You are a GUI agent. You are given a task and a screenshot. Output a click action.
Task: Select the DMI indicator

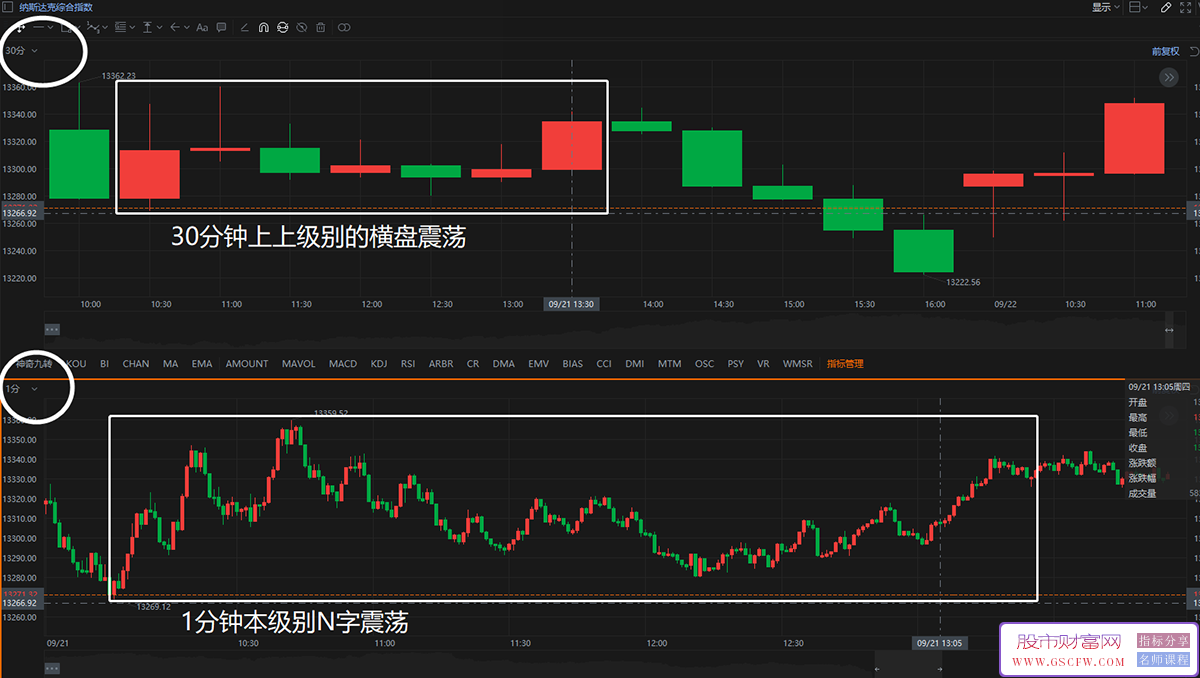635,364
